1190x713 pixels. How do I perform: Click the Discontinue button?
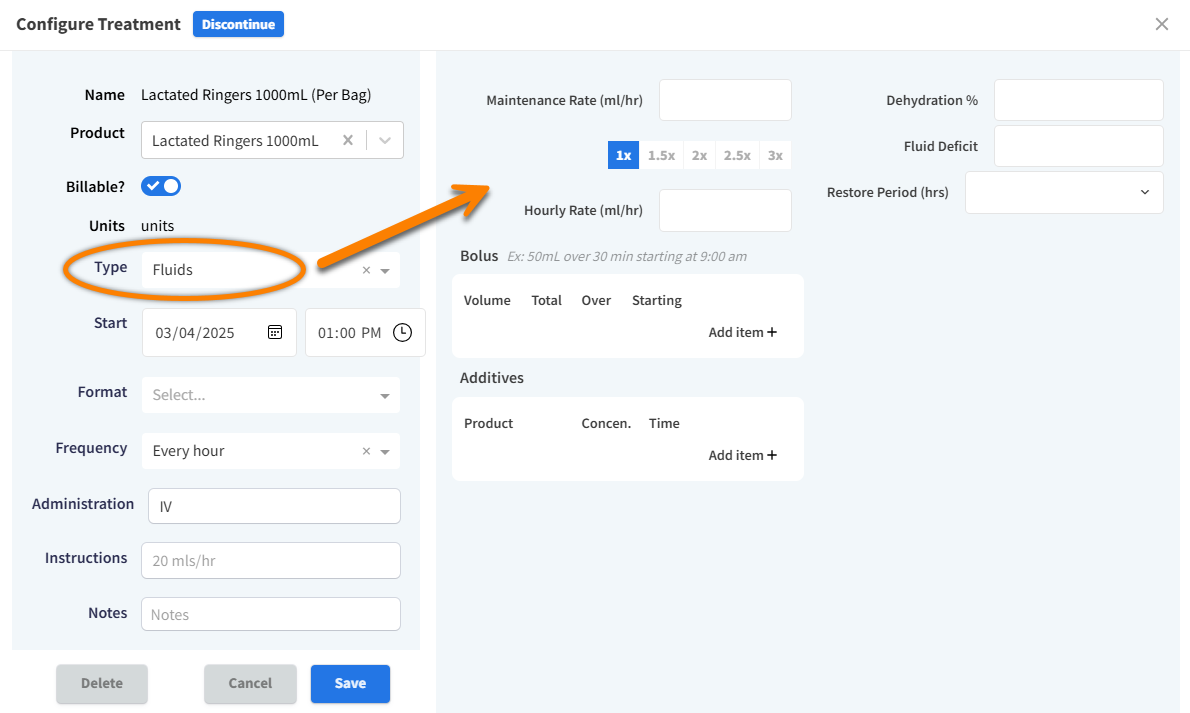(238, 24)
